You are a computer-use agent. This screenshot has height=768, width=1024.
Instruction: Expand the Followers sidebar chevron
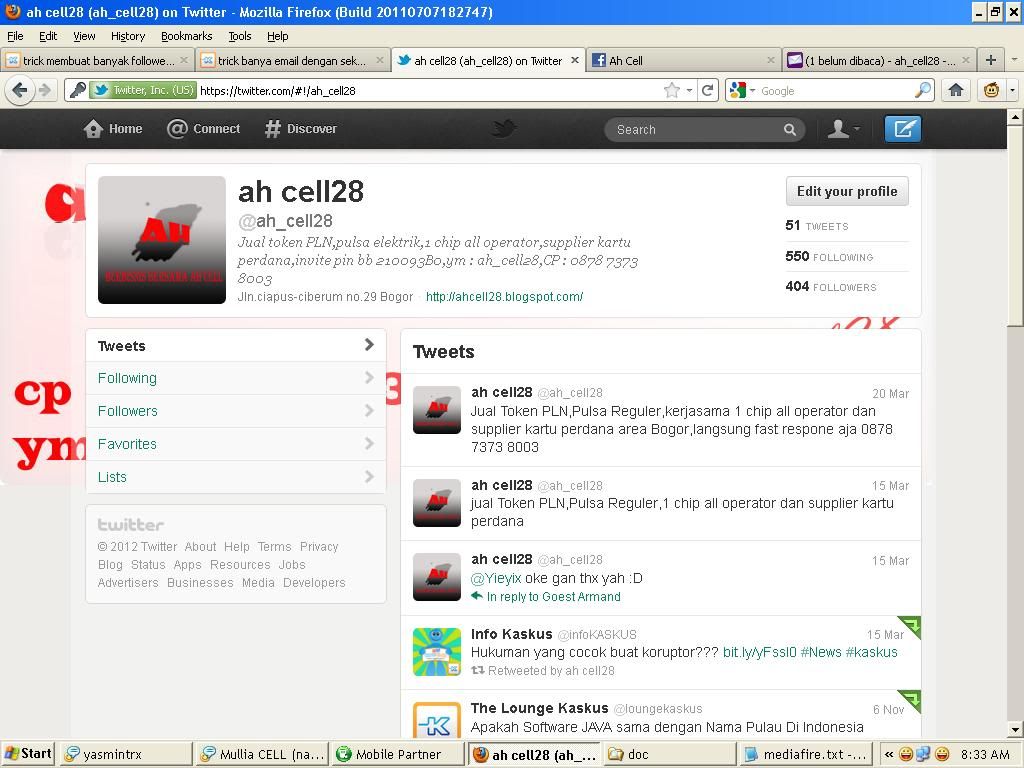click(369, 411)
